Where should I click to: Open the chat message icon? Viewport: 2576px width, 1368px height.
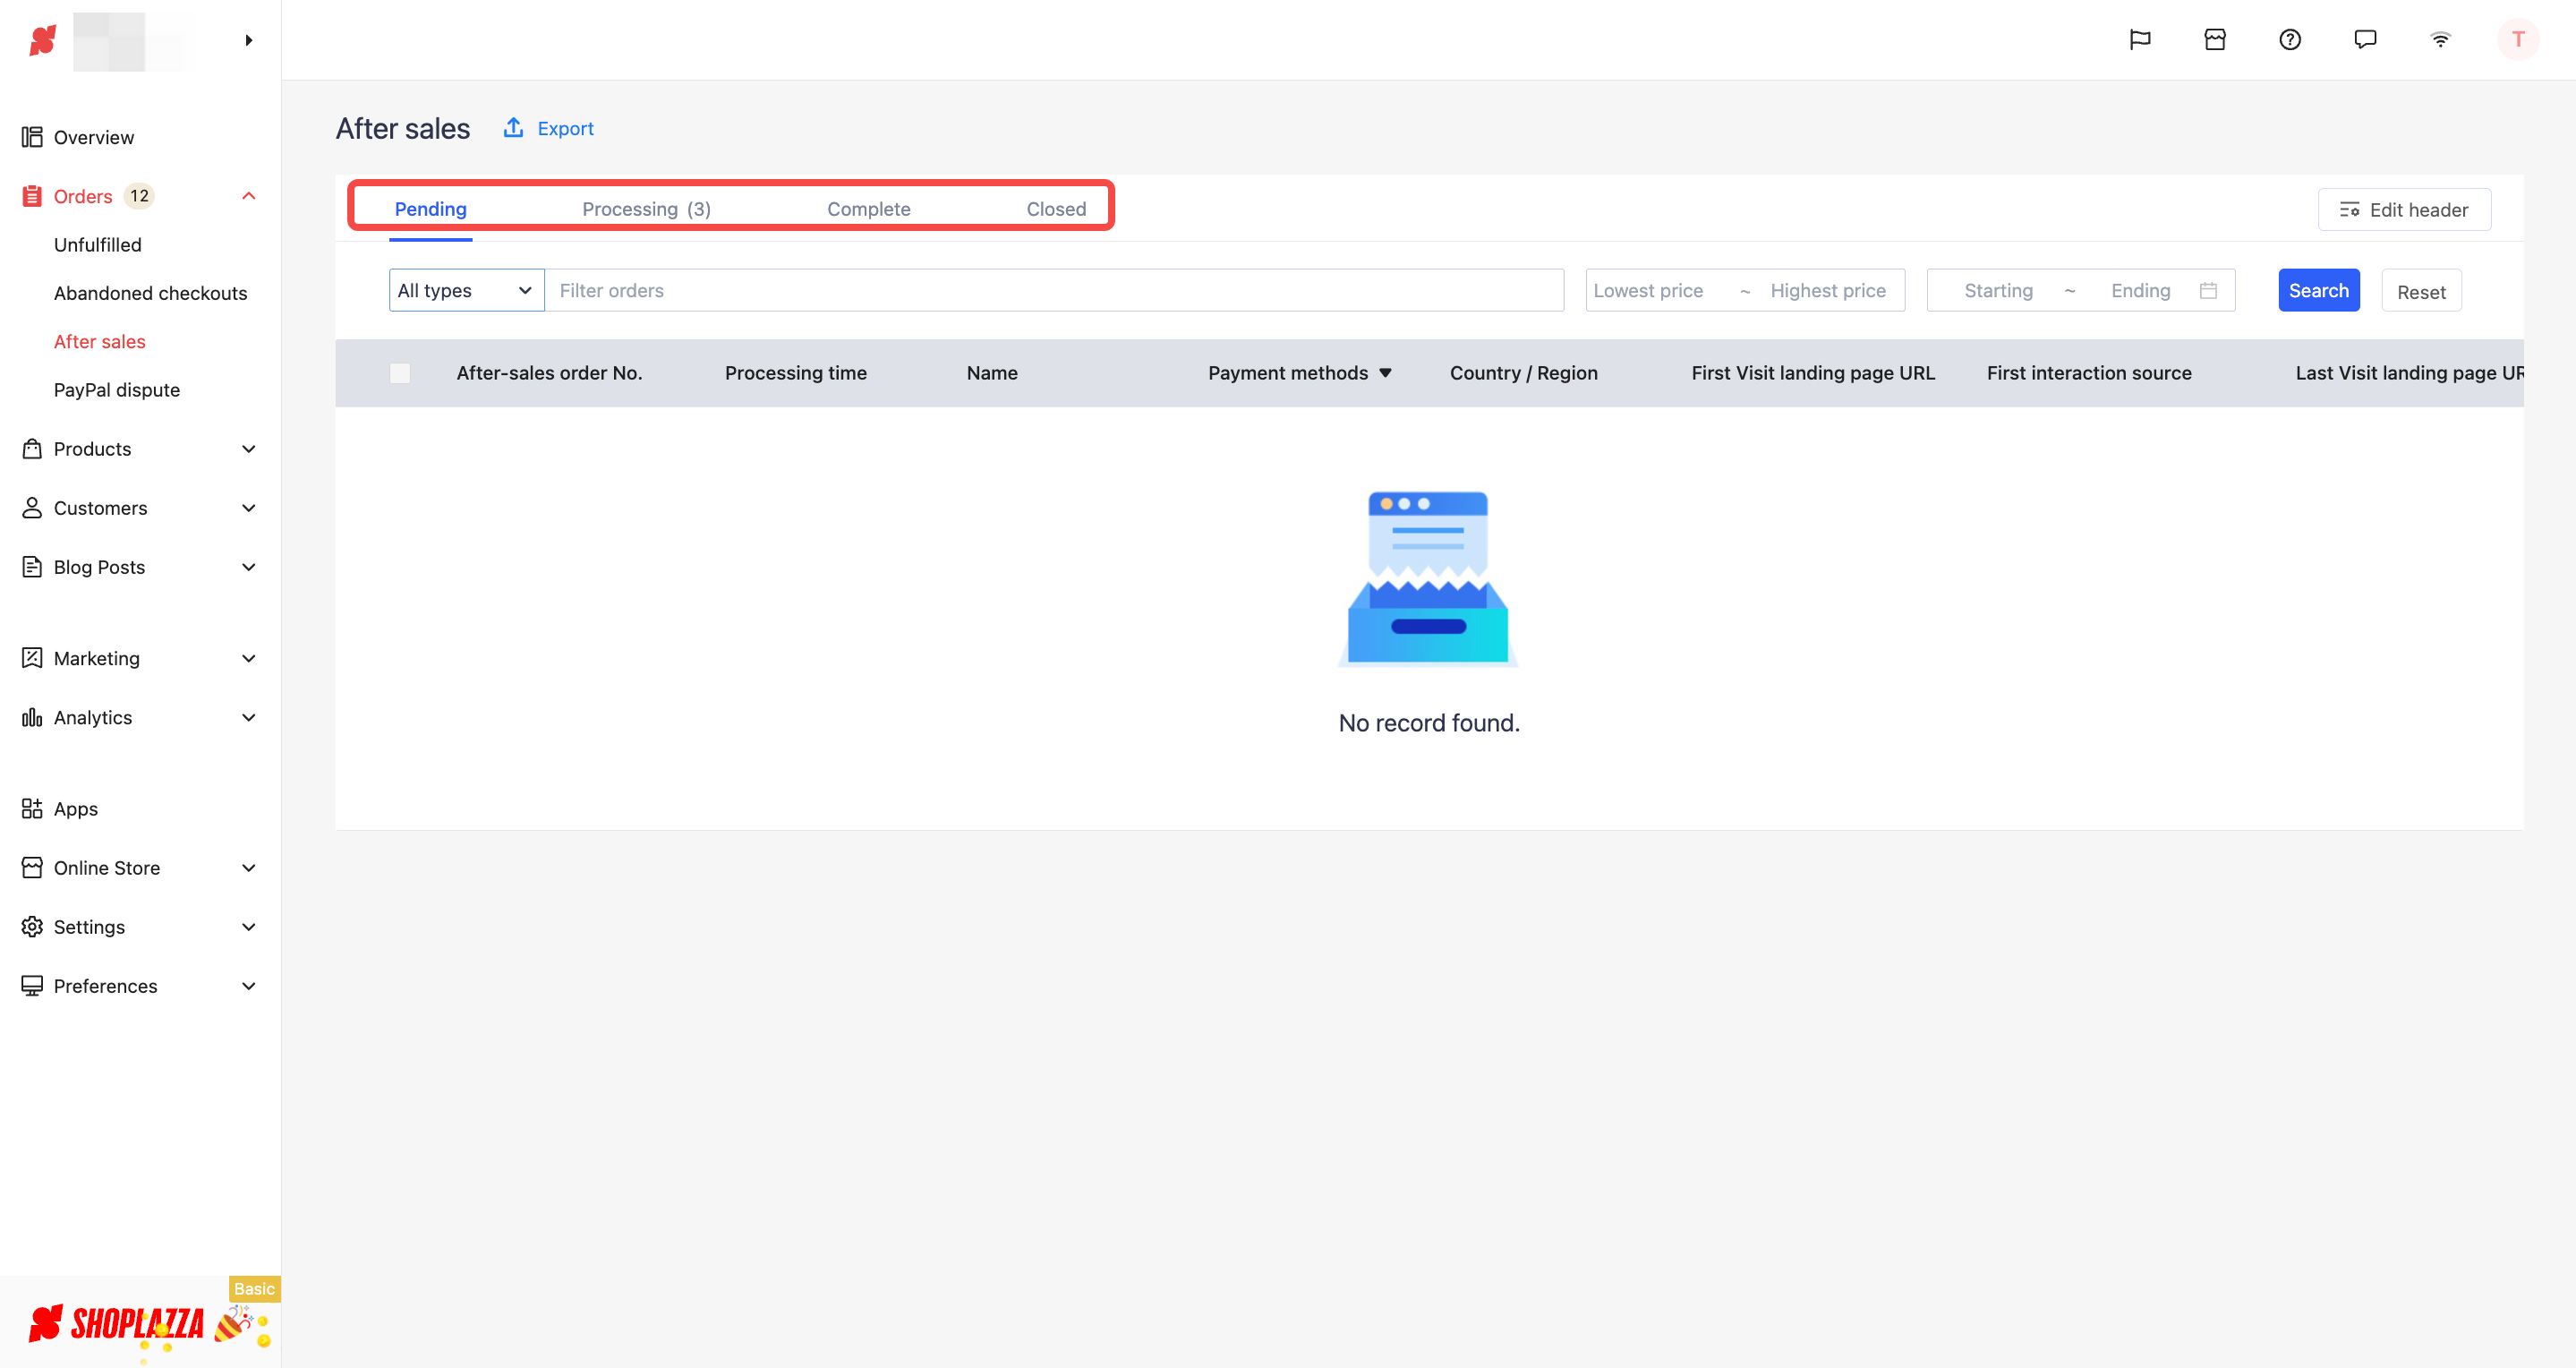point(2365,40)
